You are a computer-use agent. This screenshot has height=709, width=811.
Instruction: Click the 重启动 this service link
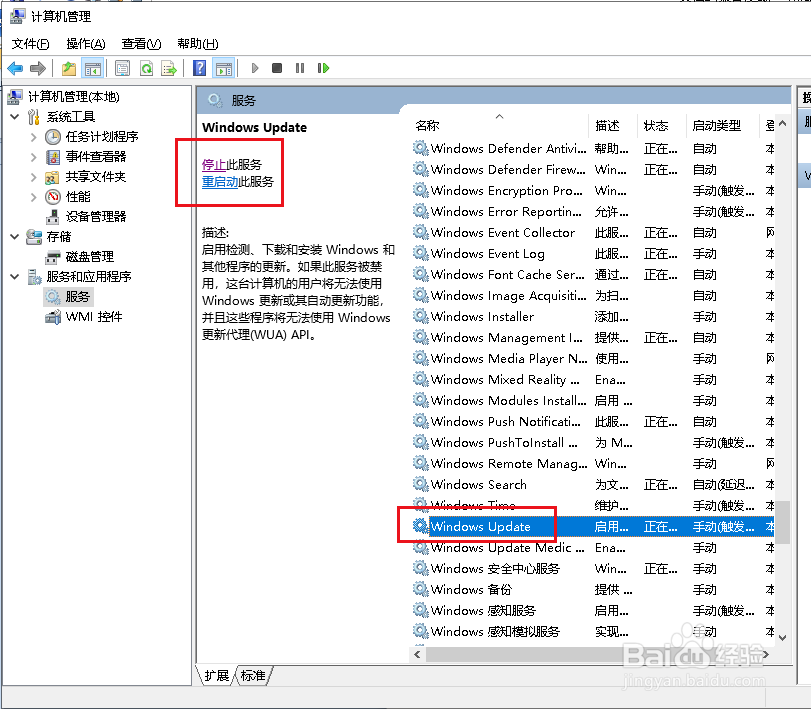coord(220,182)
